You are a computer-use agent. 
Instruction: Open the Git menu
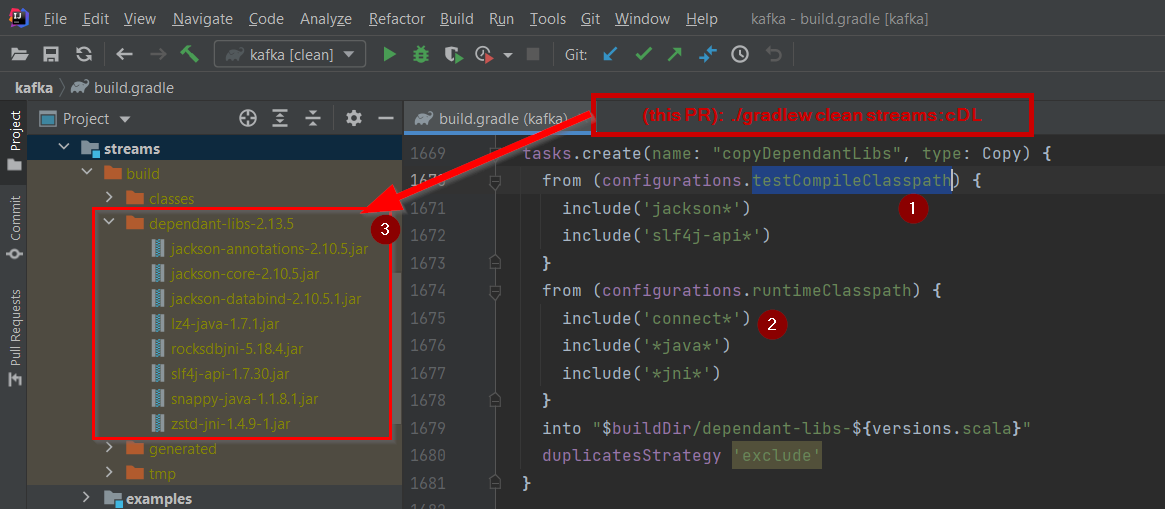(x=591, y=19)
